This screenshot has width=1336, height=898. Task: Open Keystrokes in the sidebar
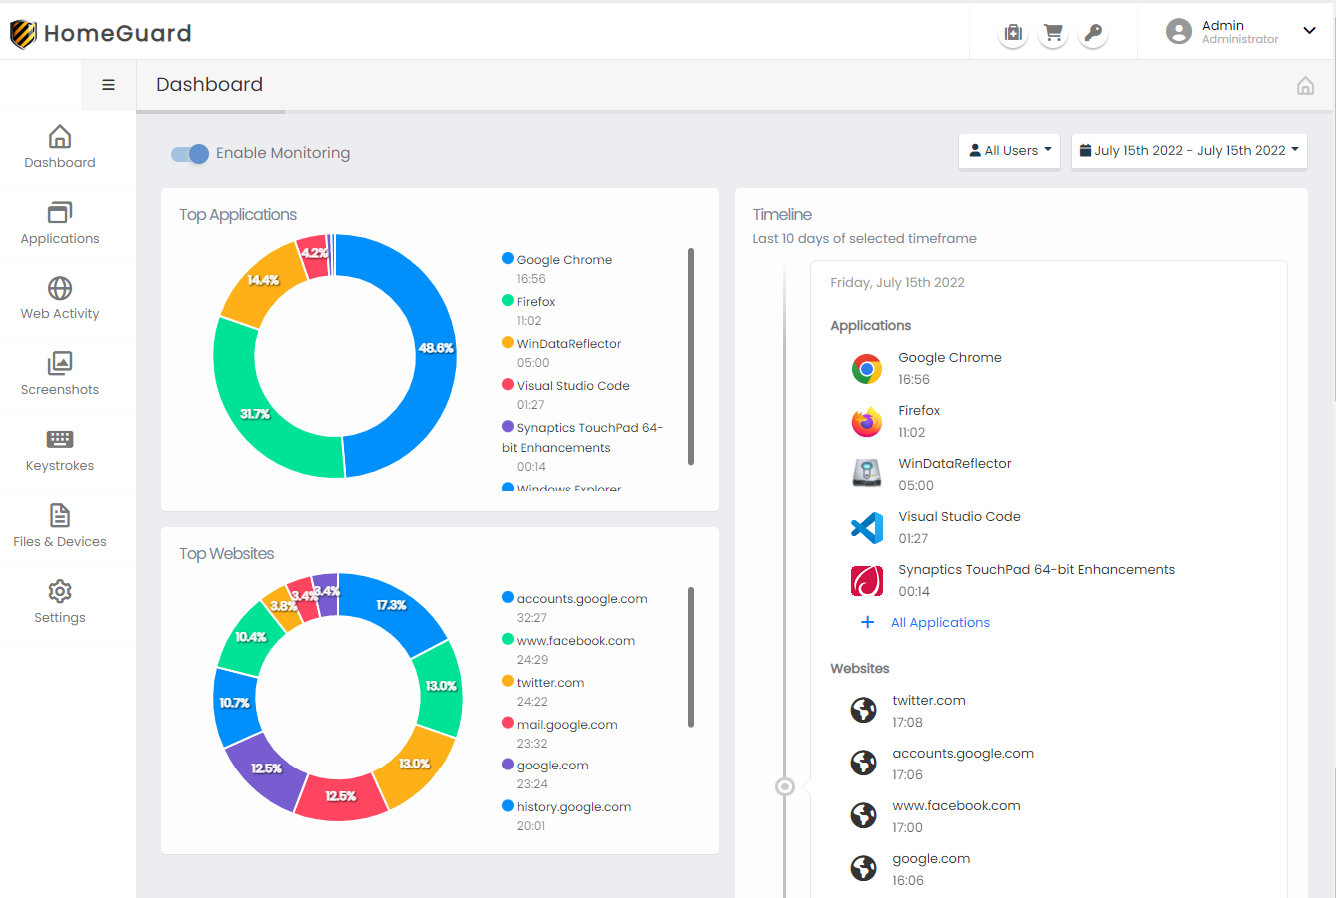[60, 451]
